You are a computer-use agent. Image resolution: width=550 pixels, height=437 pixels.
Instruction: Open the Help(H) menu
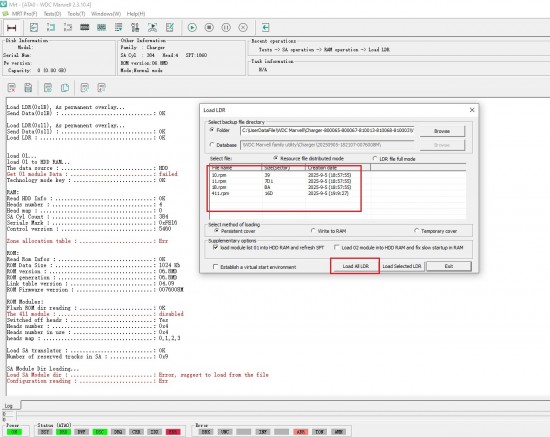pyautogui.click(x=136, y=14)
